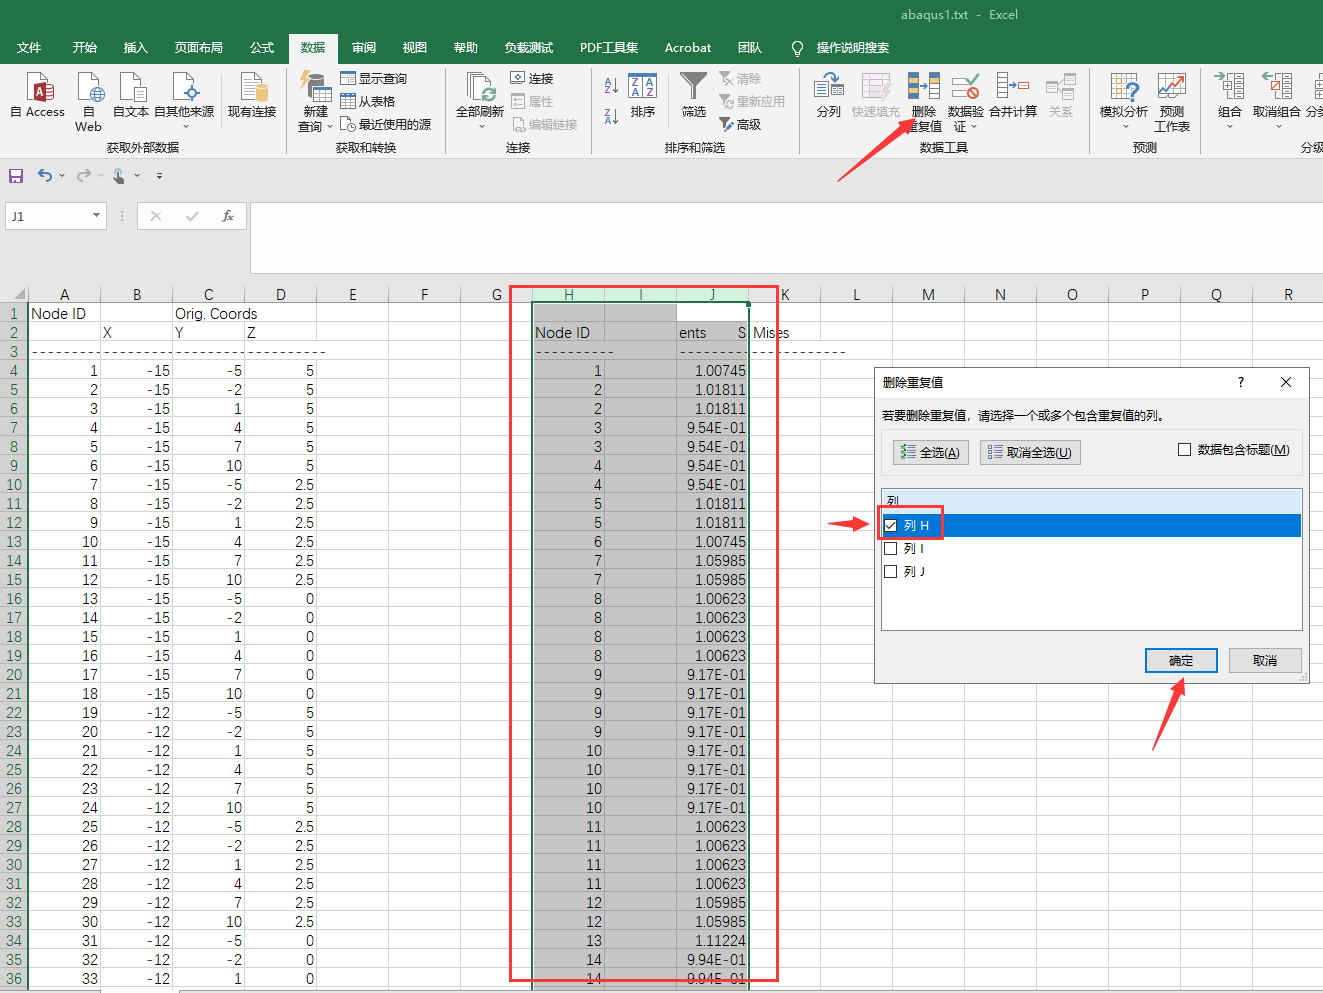Open 高级 advanced filter options
This screenshot has height=993, width=1323.
pos(740,124)
